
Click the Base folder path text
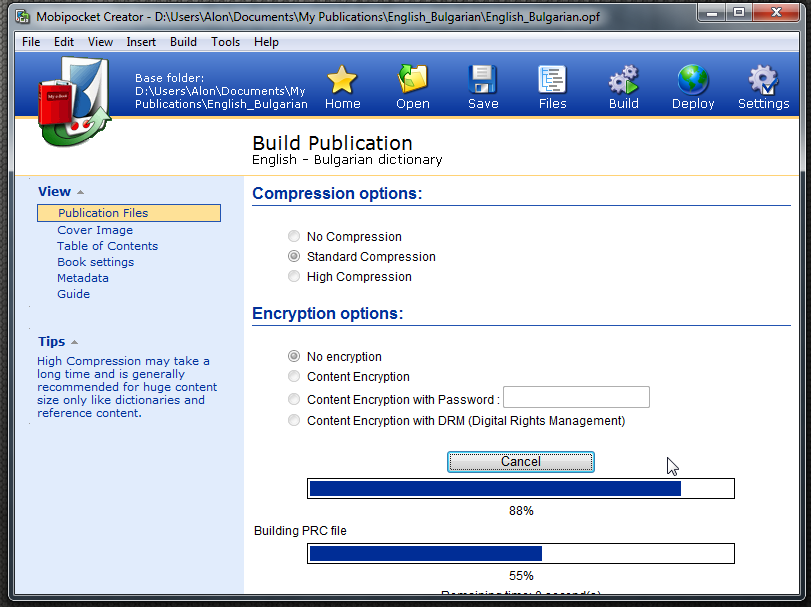(221, 91)
